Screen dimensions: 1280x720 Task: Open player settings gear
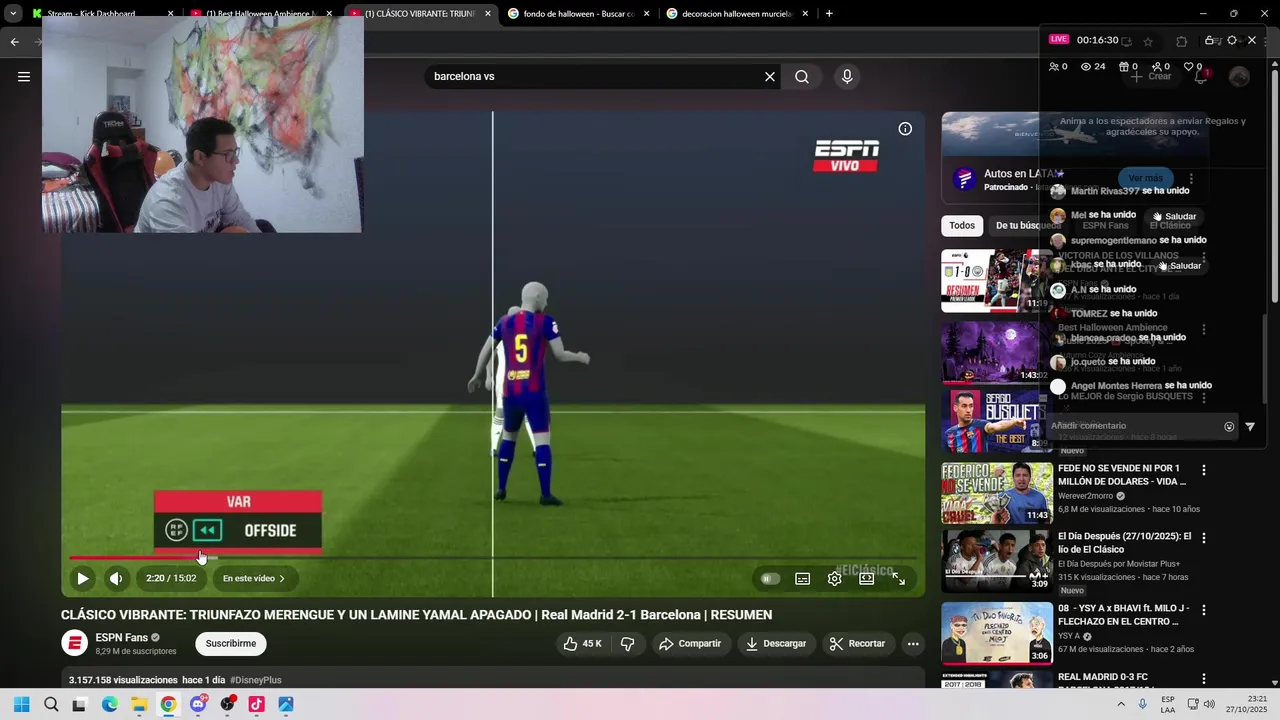tap(835, 578)
